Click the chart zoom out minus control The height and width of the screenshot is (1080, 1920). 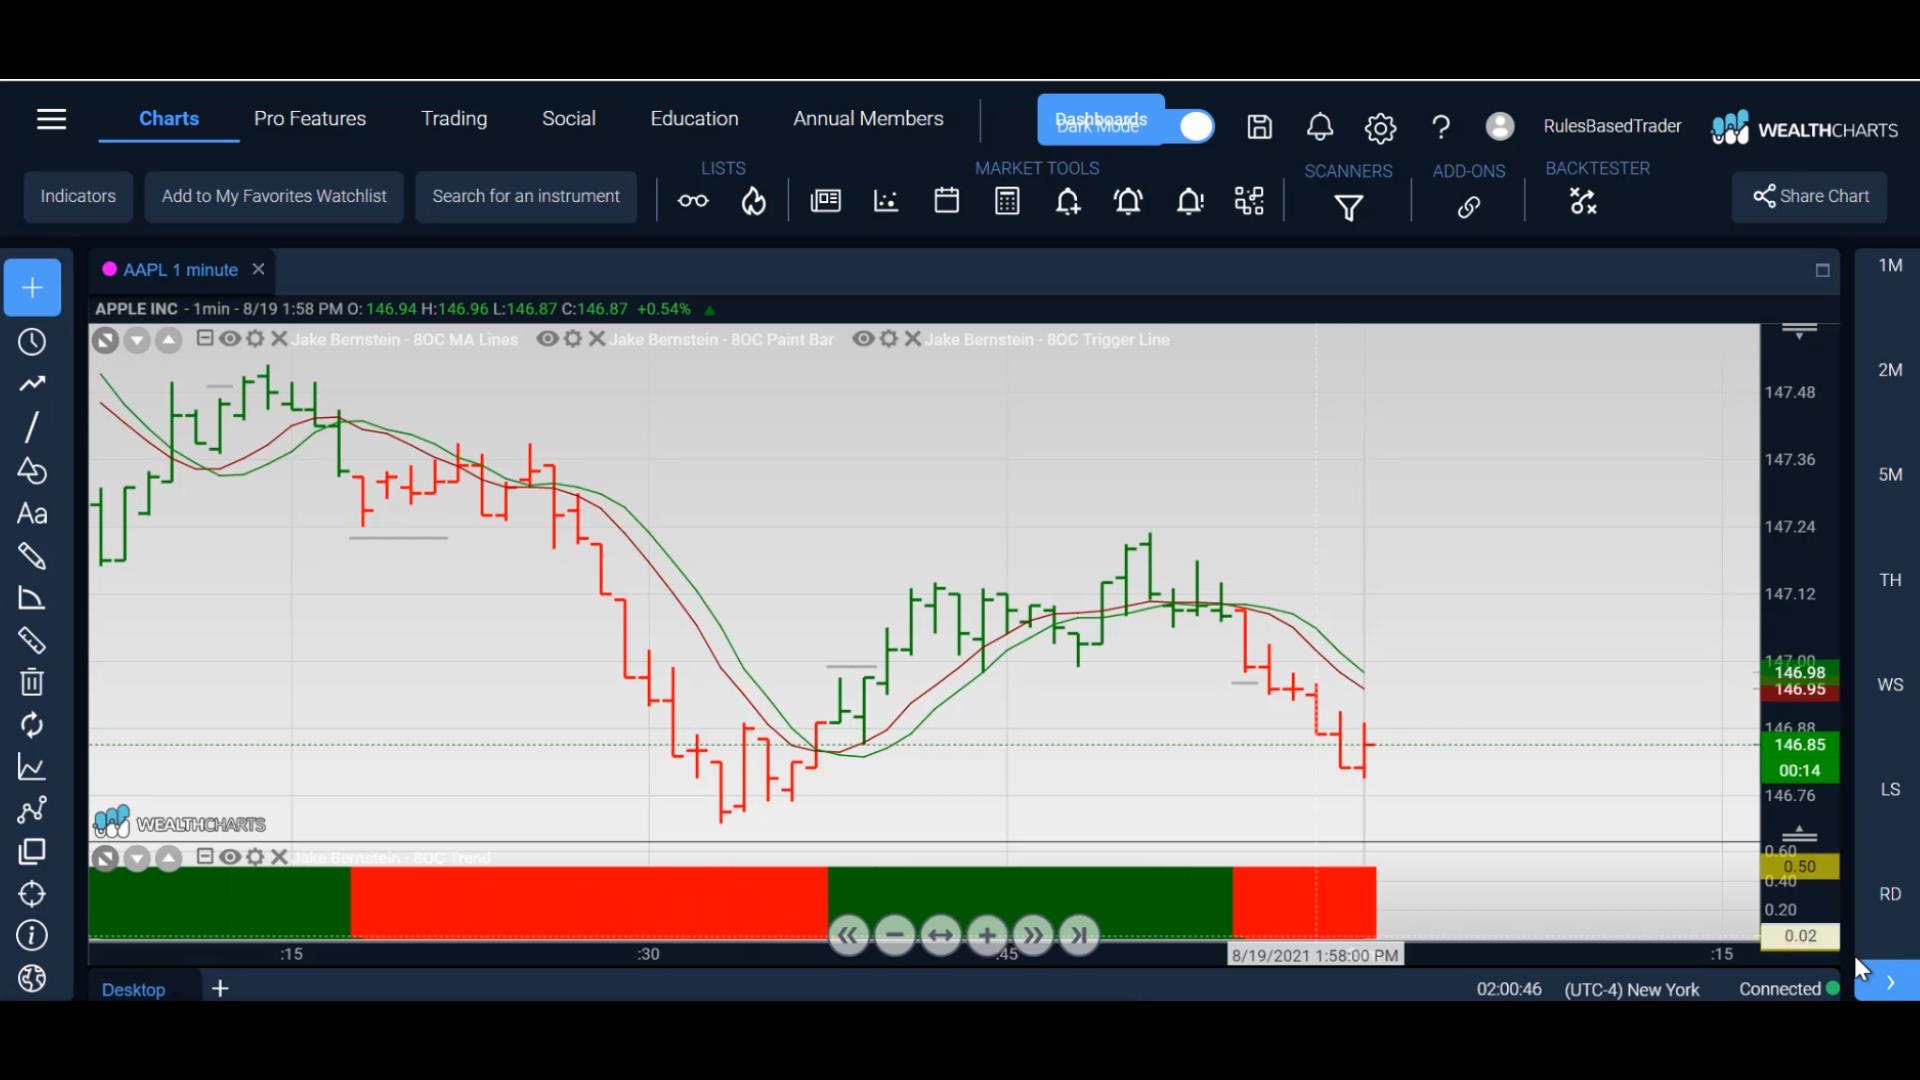[895, 936]
